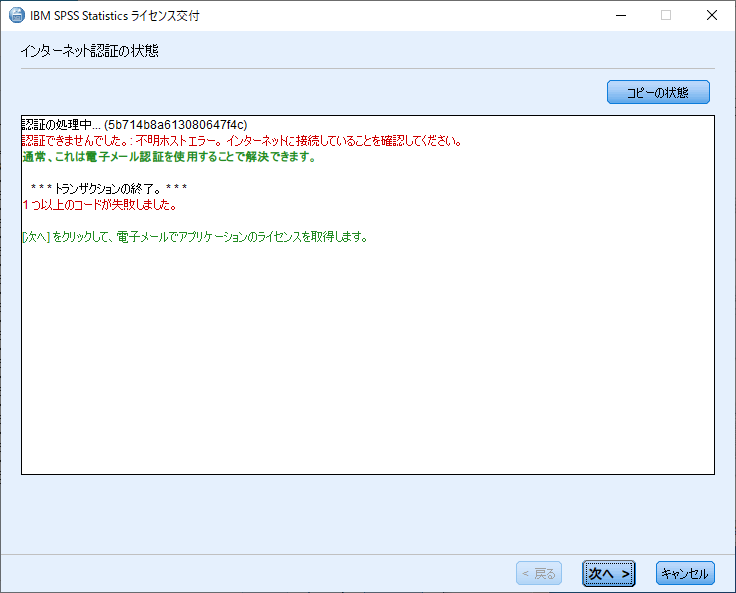Screen dimensions: 736x593
Task: Click the green [次へ] をクリックして instruction line
Action: click(x=195, y=237)
